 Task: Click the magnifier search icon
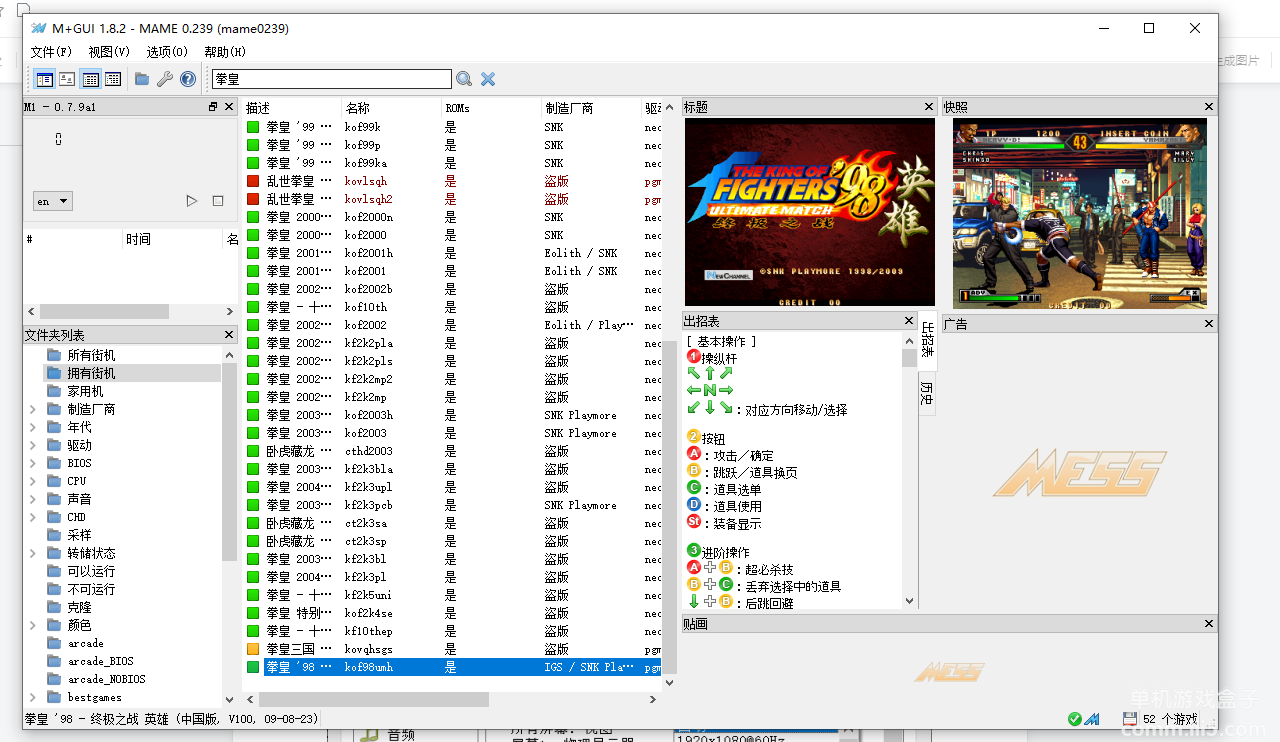(x=464, y=79)
